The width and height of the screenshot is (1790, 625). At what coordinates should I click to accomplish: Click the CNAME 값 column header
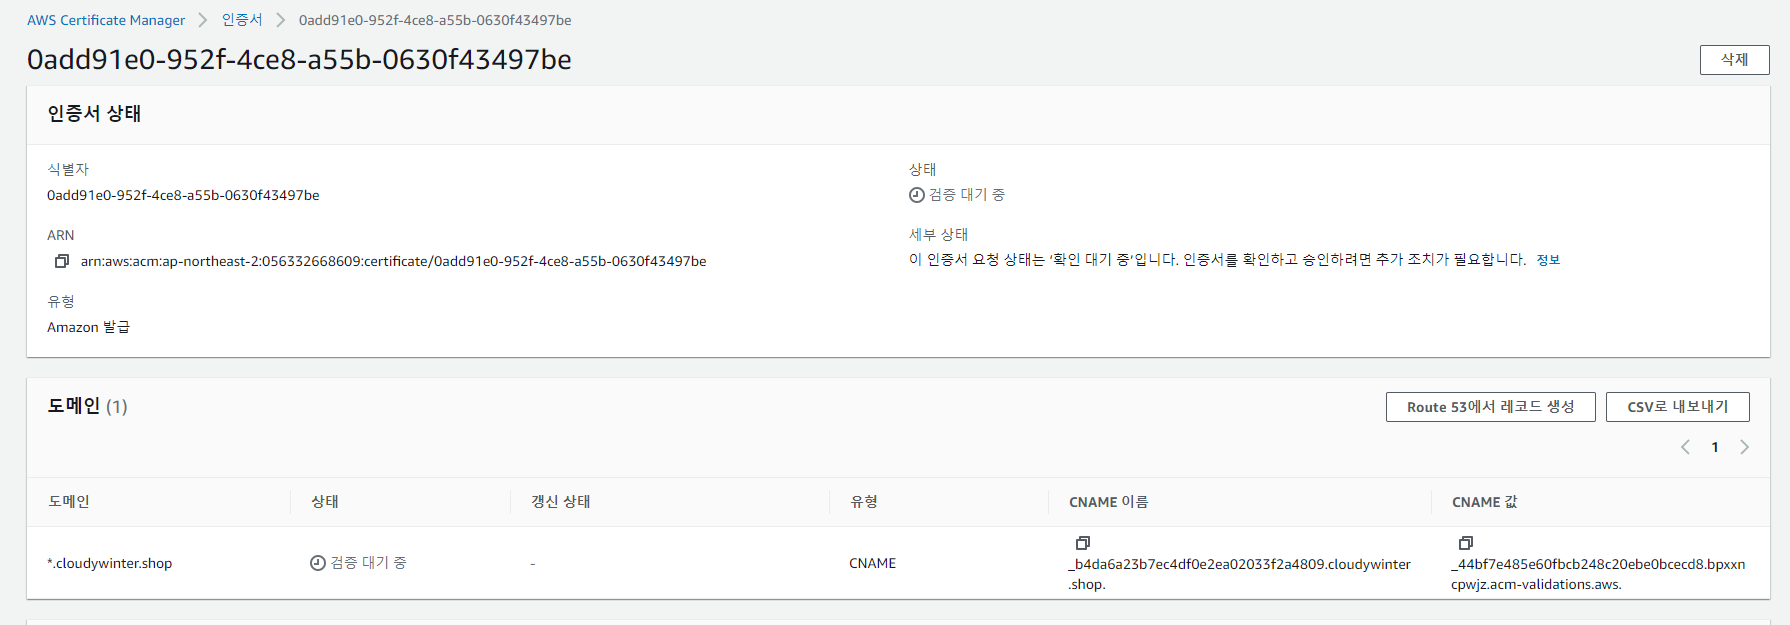(x=1484, y=502)
